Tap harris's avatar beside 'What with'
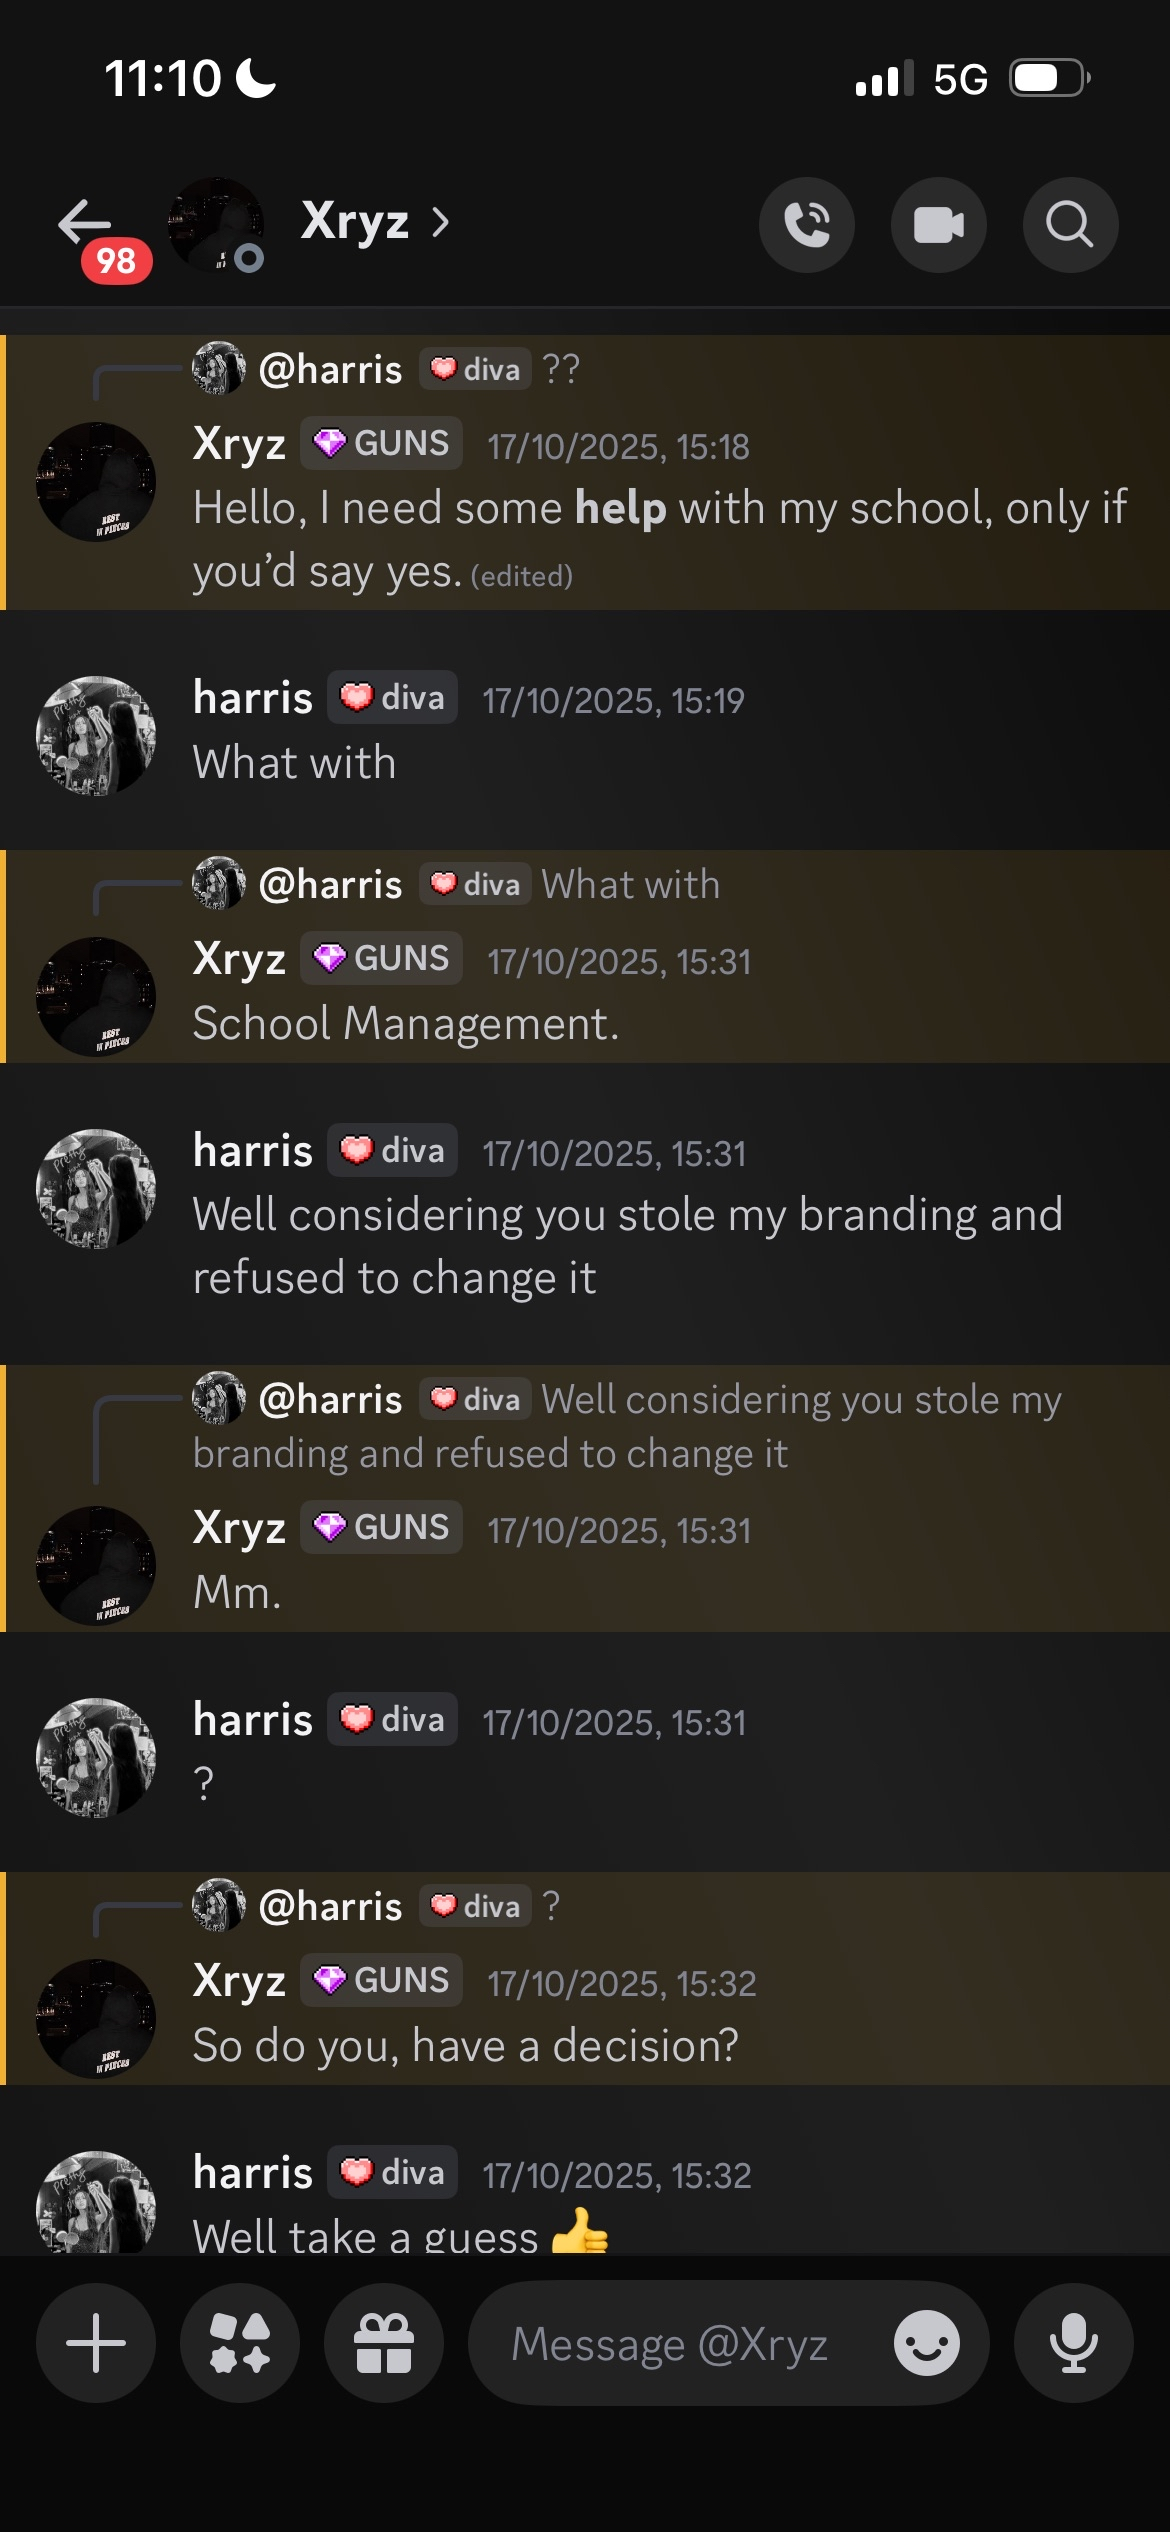The image size is (1170, 2532). [x=96, y=736]
